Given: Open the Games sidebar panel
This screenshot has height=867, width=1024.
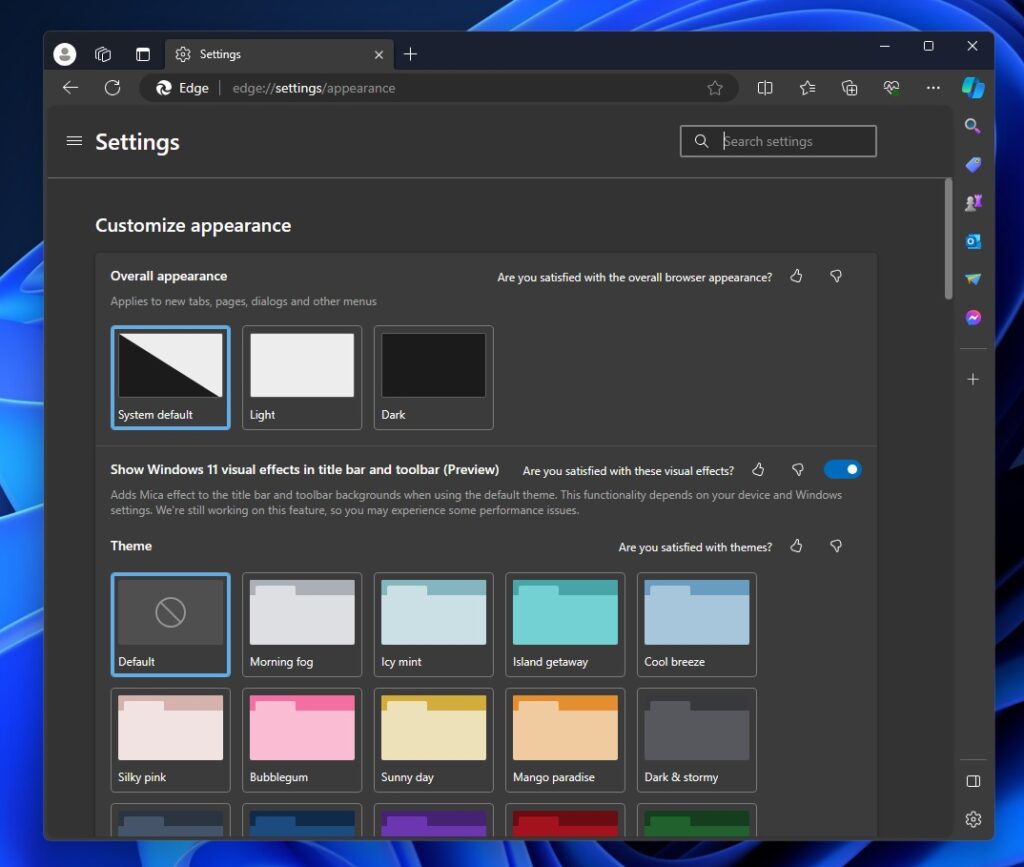Looking at the screenshot, I should point(972,202).
